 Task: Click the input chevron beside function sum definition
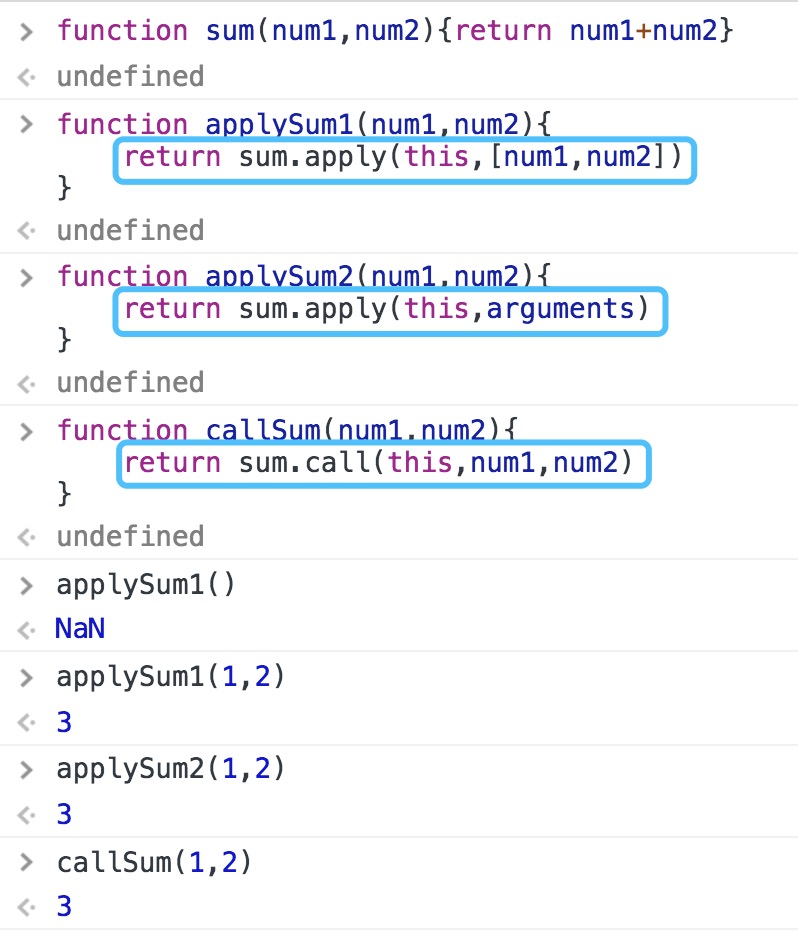pyautogui.click(x=27, y=31)
